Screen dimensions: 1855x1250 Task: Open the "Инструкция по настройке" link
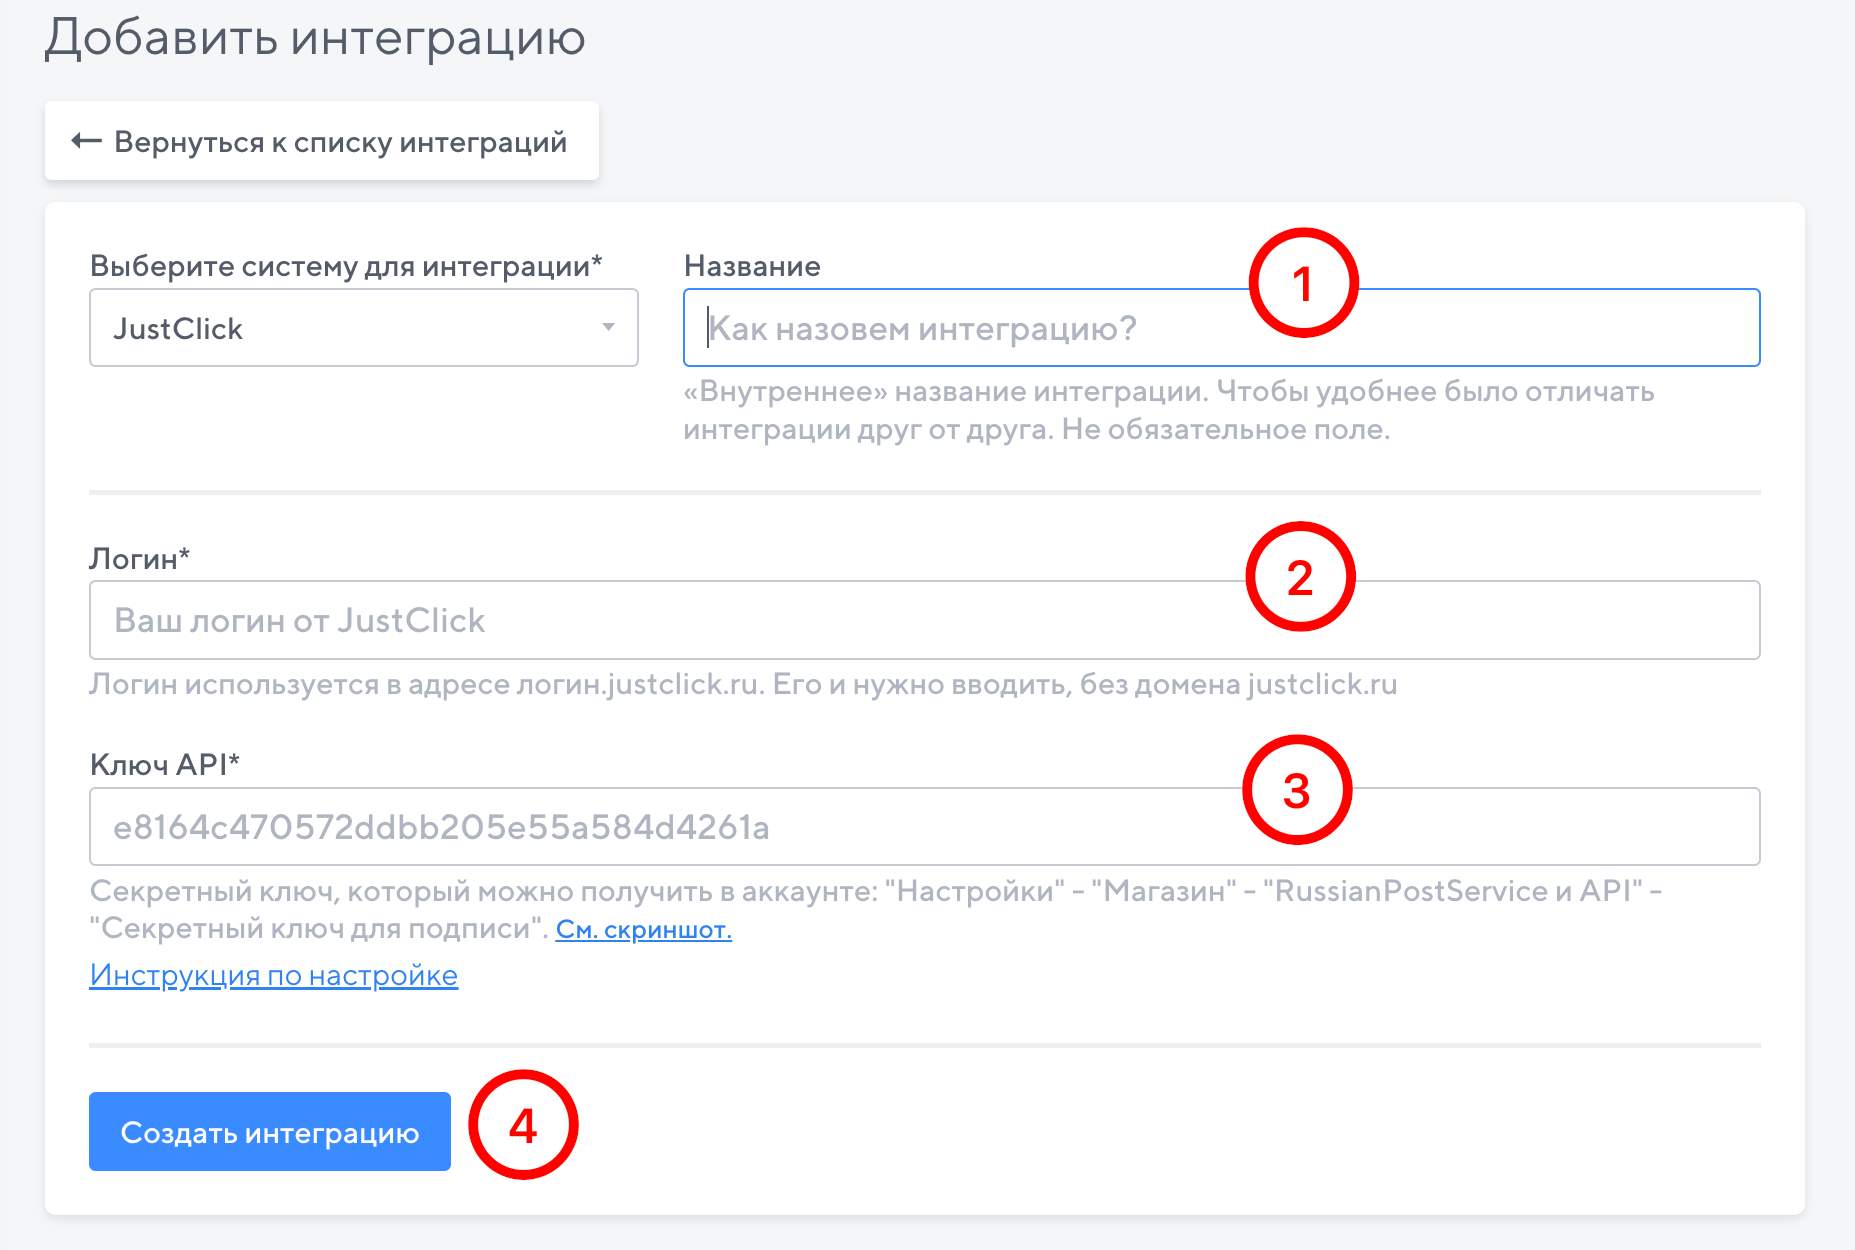274,975
